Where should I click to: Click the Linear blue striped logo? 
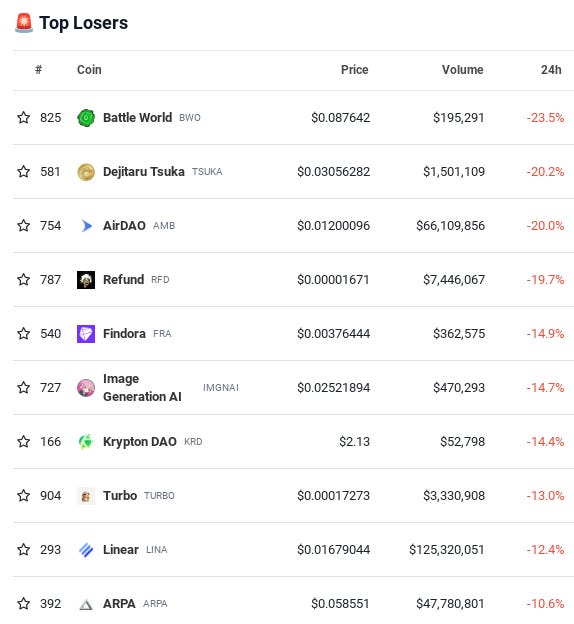86,550
